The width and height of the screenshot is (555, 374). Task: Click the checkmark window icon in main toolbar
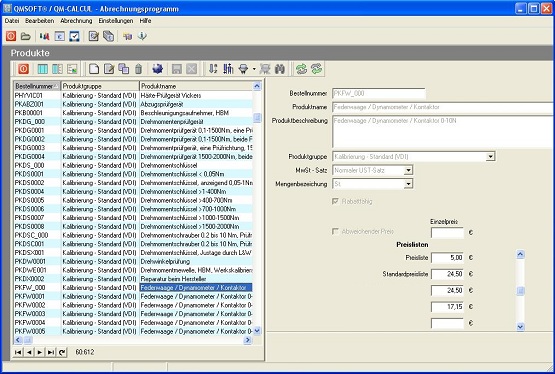tap(74, 36)
